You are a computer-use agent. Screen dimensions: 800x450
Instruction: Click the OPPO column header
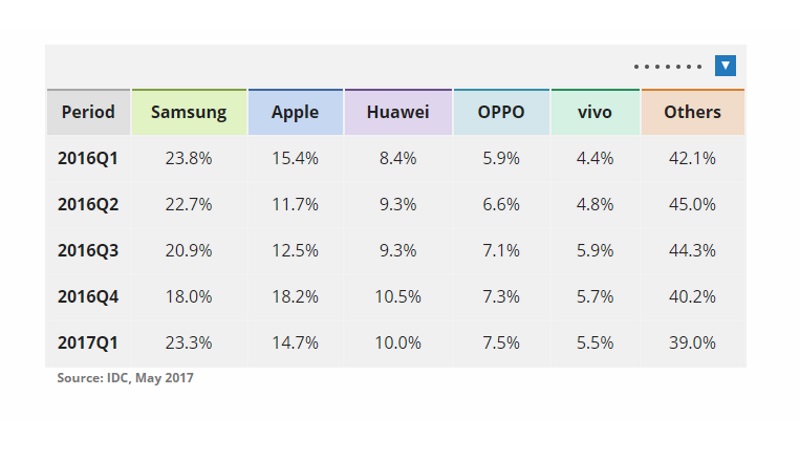tap(501, 112)
